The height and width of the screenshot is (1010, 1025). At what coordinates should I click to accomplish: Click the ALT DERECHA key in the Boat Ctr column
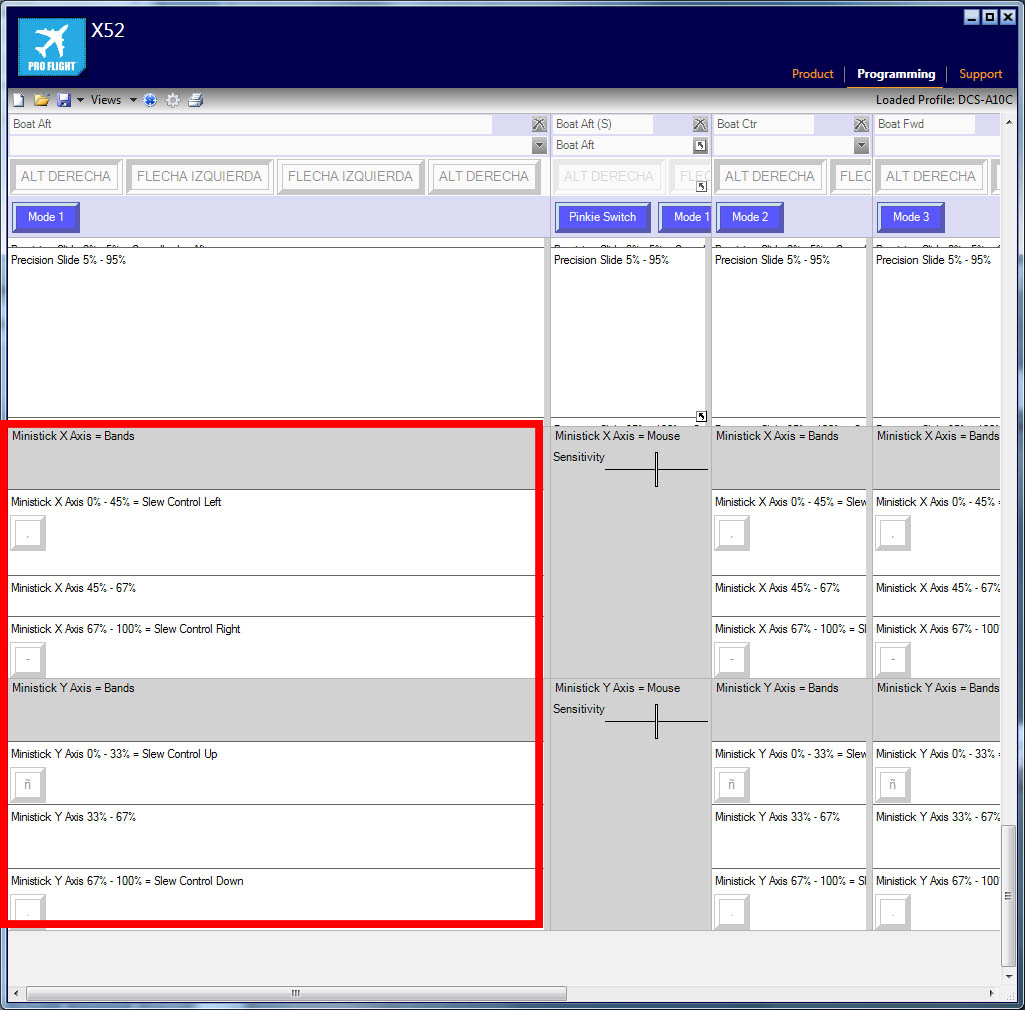[x=769, y=177]
